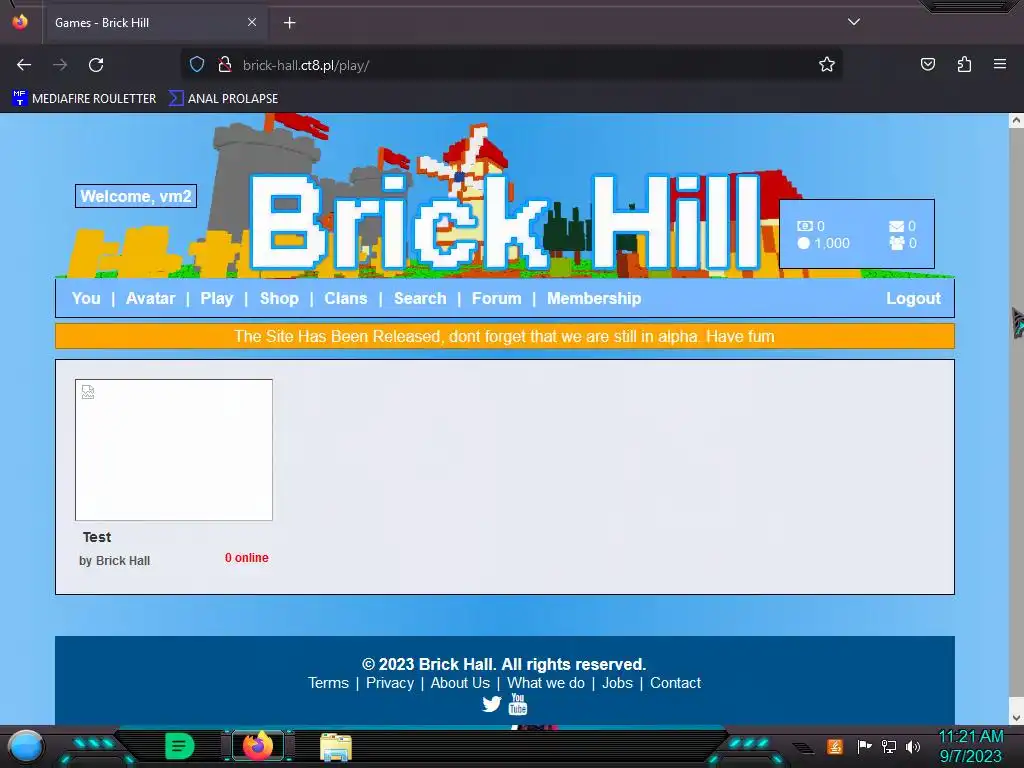This screenshot has height=768, width=1024.
Task: Open tracking protection shield icon
Action: pyautogui.click(x=197, y=65)
